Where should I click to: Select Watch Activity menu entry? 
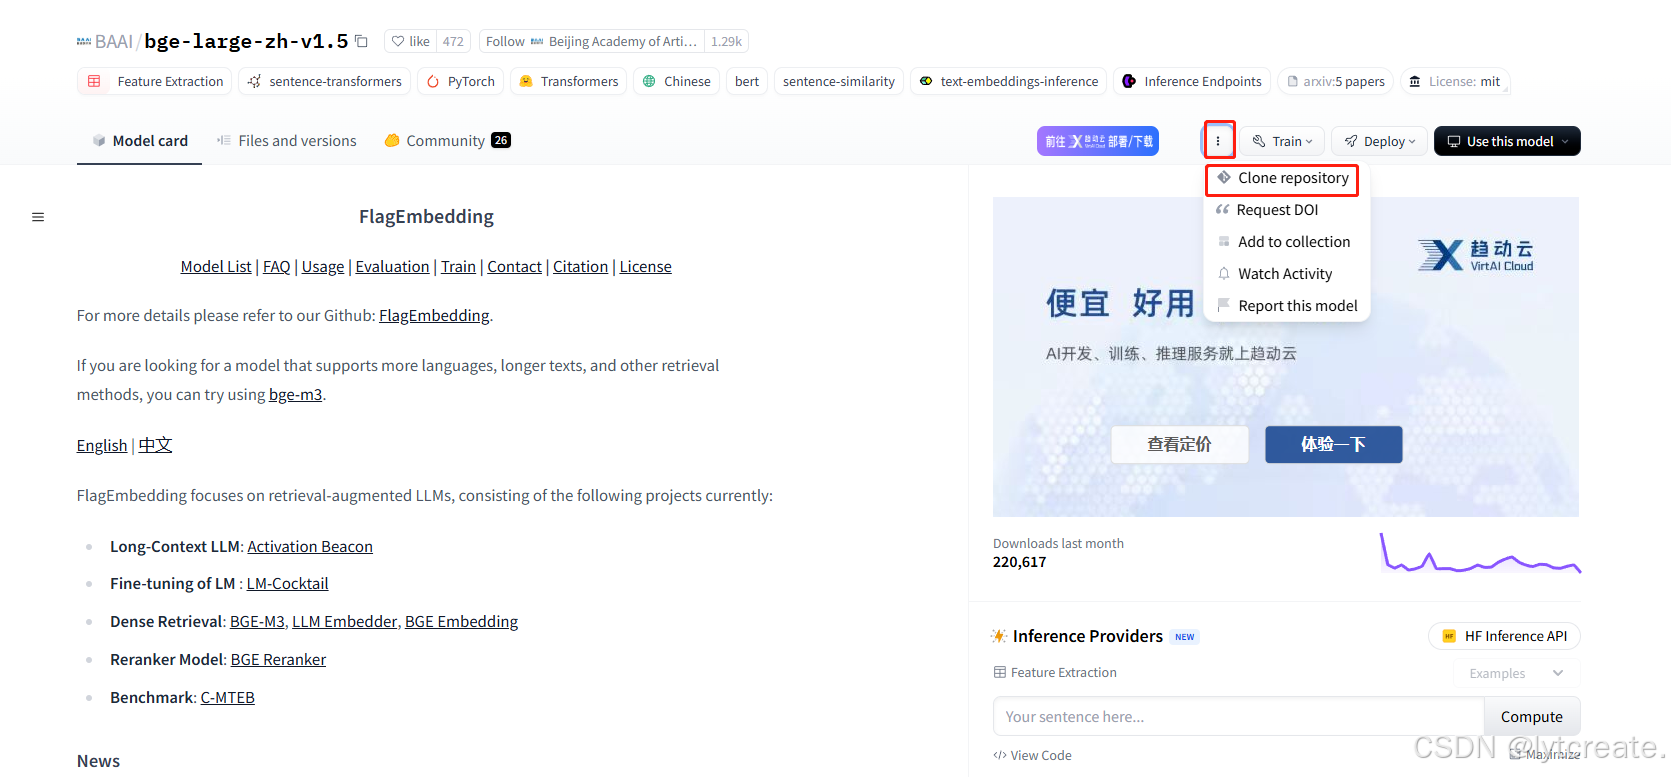coord(1284,274)
